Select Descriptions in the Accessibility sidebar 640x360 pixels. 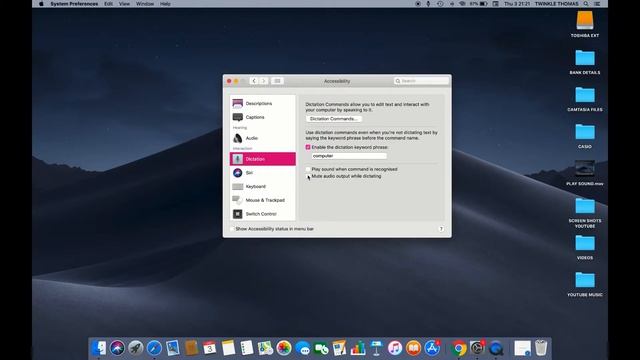tap(263, 103)
